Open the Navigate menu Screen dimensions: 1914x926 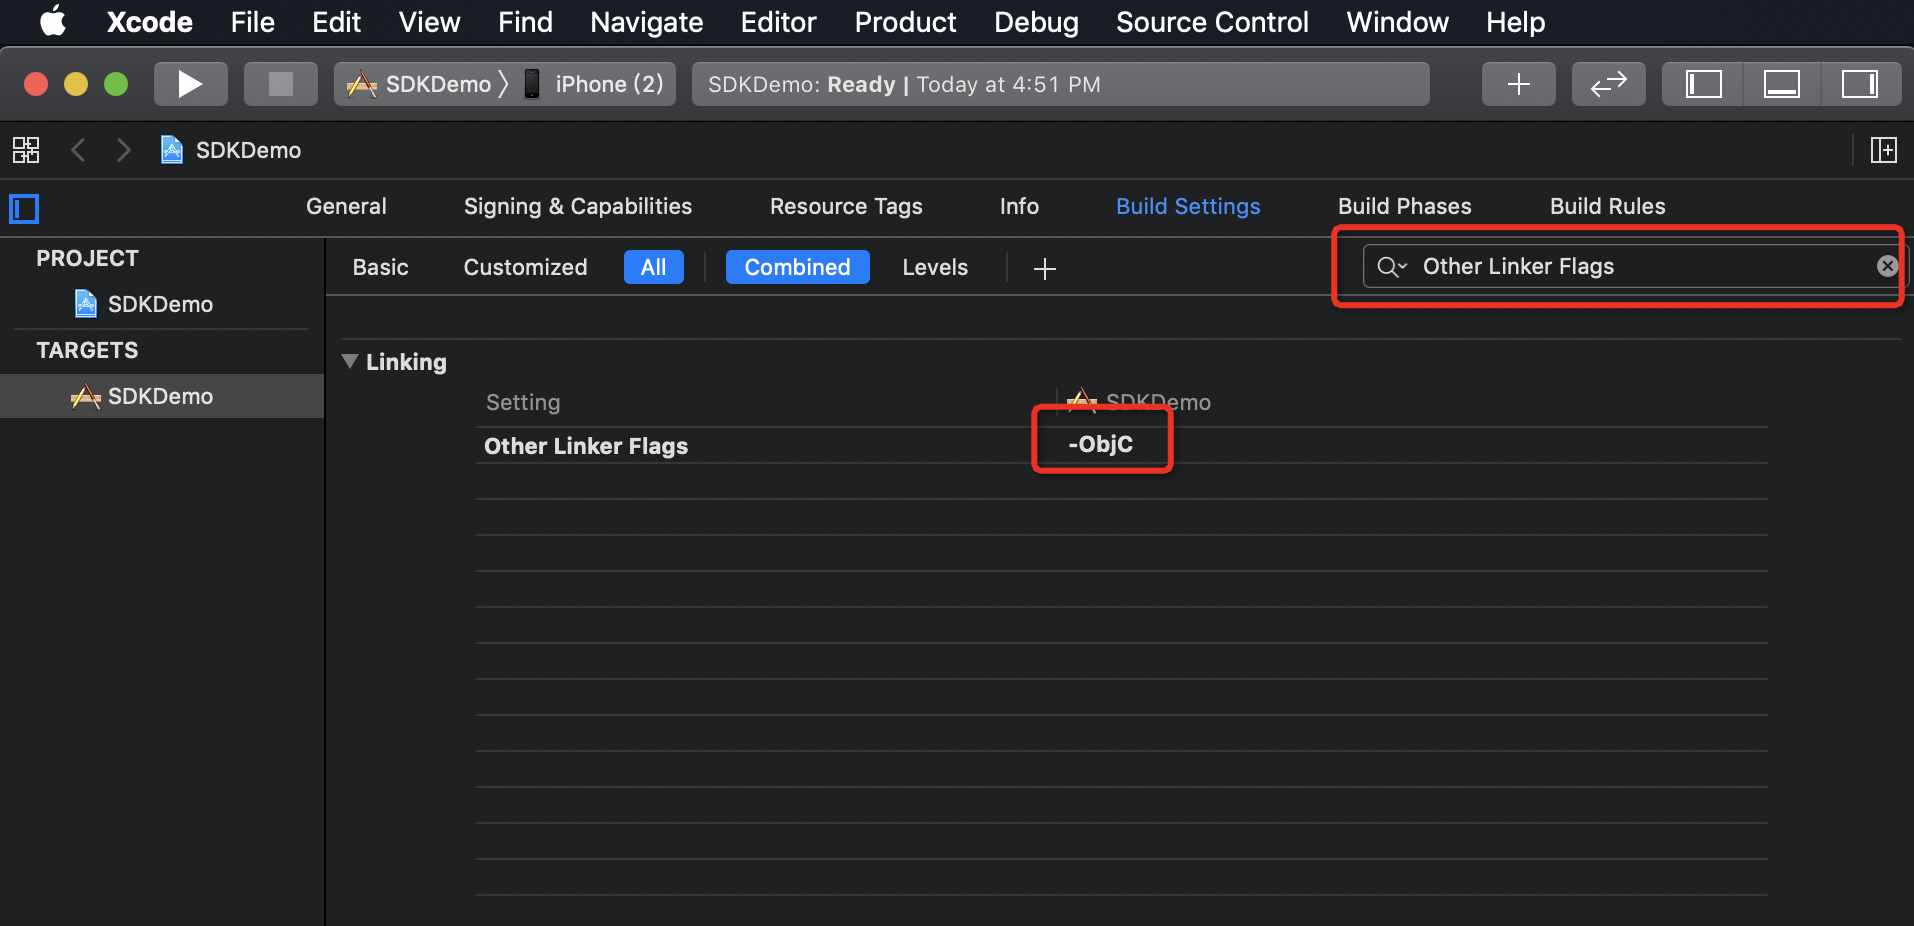tap(646, 22)
